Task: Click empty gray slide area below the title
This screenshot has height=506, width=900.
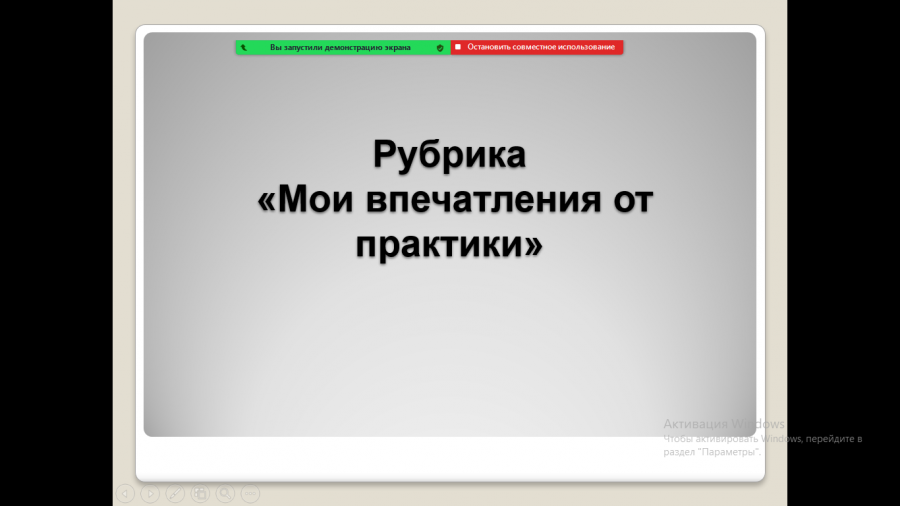Action: pyautogui.click(x=449, y=356)
